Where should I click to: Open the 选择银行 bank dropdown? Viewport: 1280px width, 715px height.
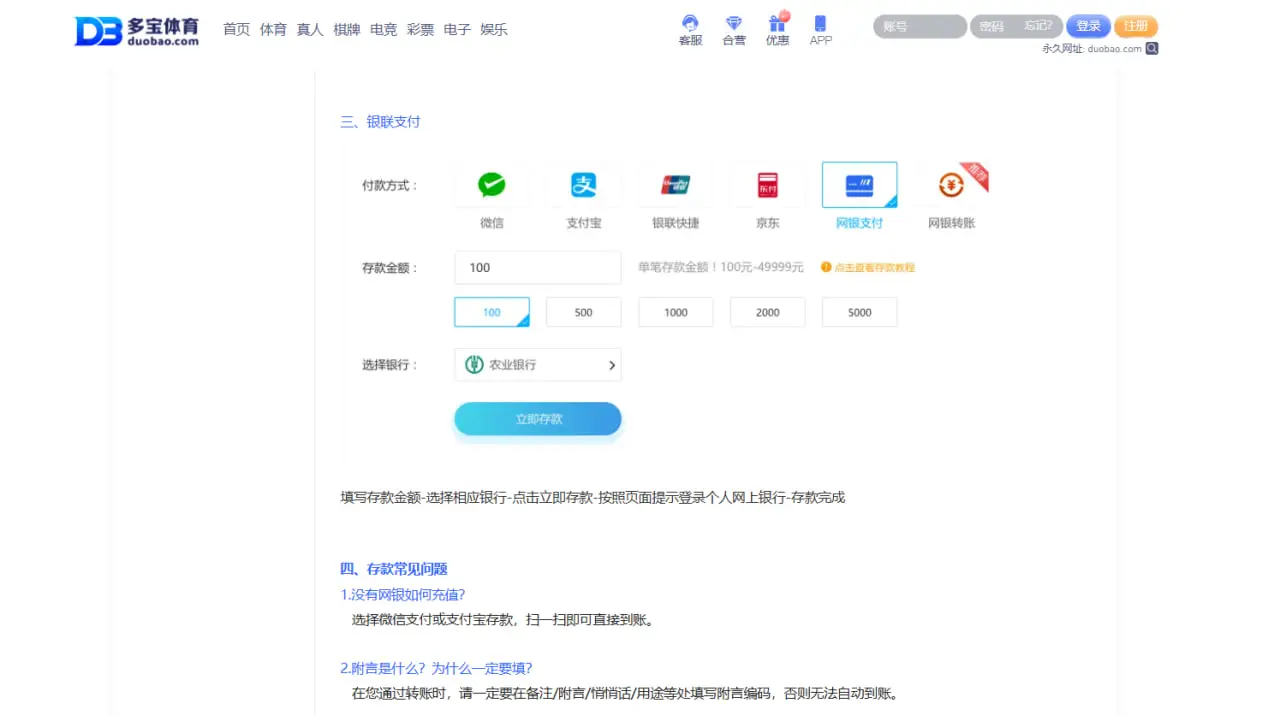(x=538, y=365)
